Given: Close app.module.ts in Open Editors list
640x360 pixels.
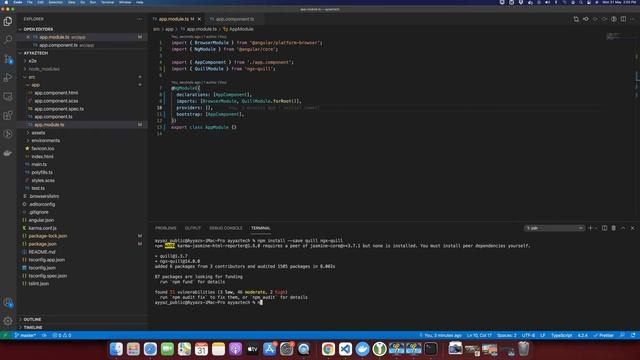Looking at the screenshot, I should 28,37.
